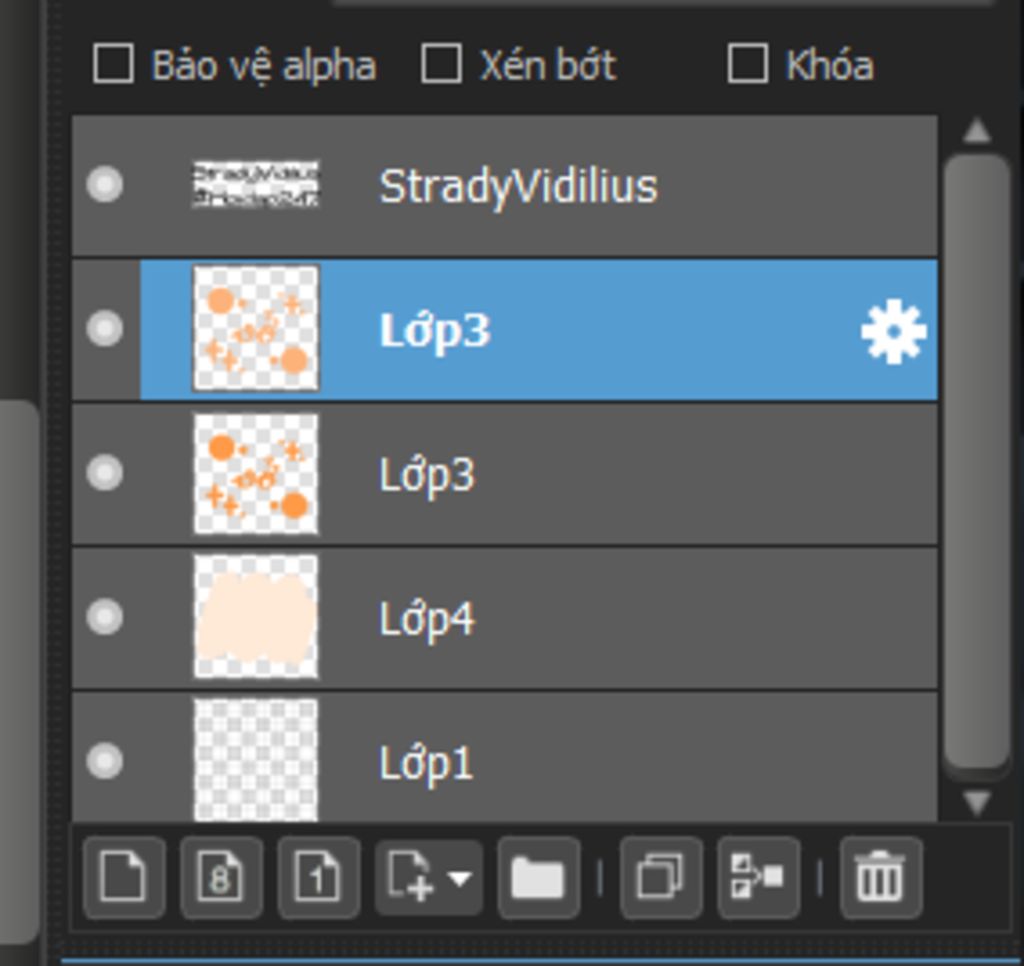Viewport: 1024px width, 966px height.
Task: Select the StradyVidilius layer
Action: [505, 185]
